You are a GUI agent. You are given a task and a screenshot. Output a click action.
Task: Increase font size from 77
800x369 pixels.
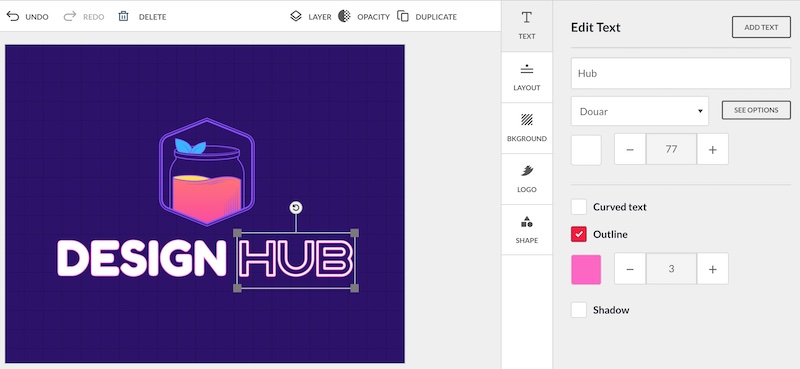click(x=713, y=150)
